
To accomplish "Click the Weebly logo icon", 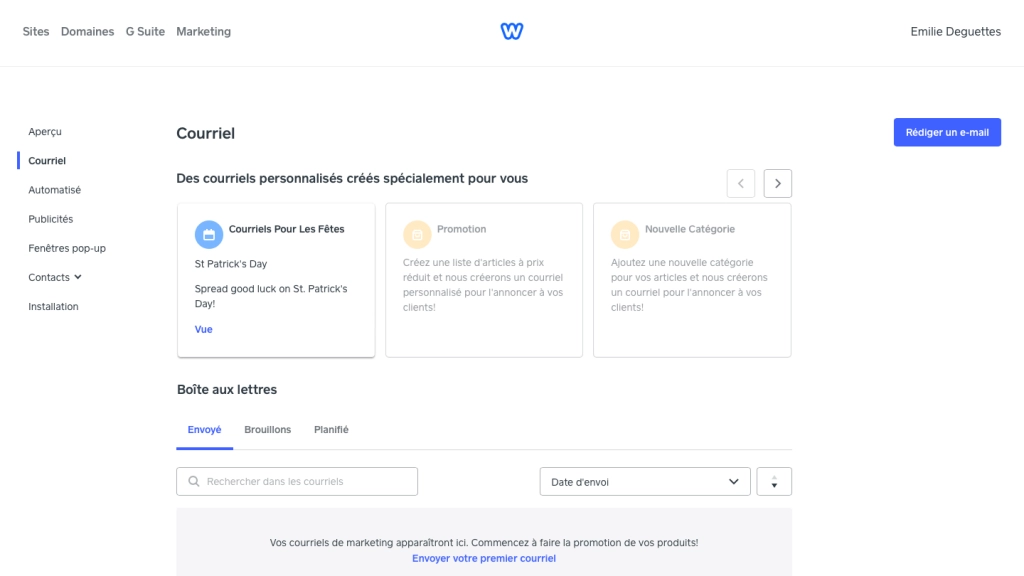I will [x=511, y=31].
